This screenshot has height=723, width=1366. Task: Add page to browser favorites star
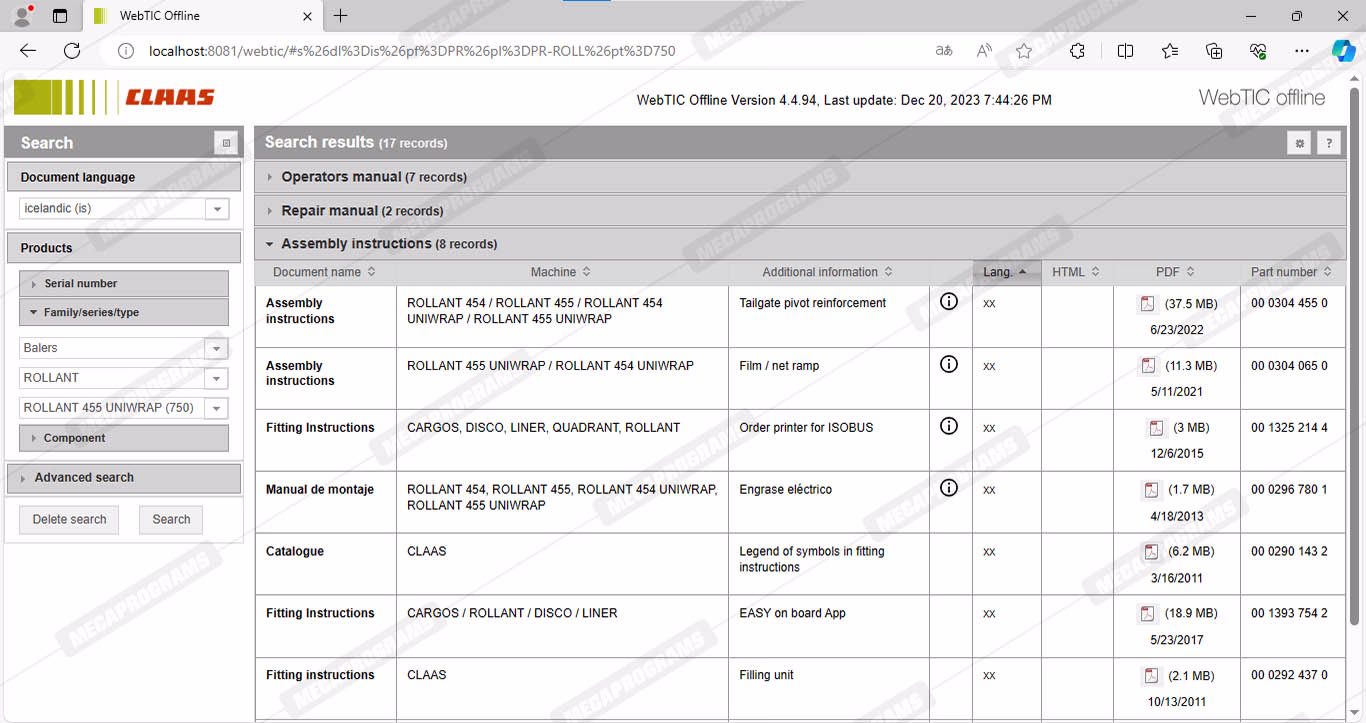(x=1023, y=51)
